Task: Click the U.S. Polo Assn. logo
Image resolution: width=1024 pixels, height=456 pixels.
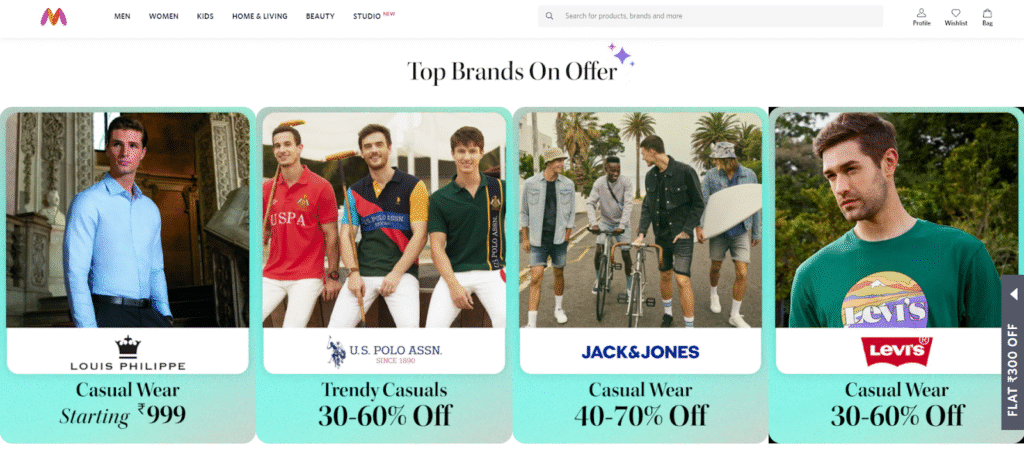Action: click(385, 351)
